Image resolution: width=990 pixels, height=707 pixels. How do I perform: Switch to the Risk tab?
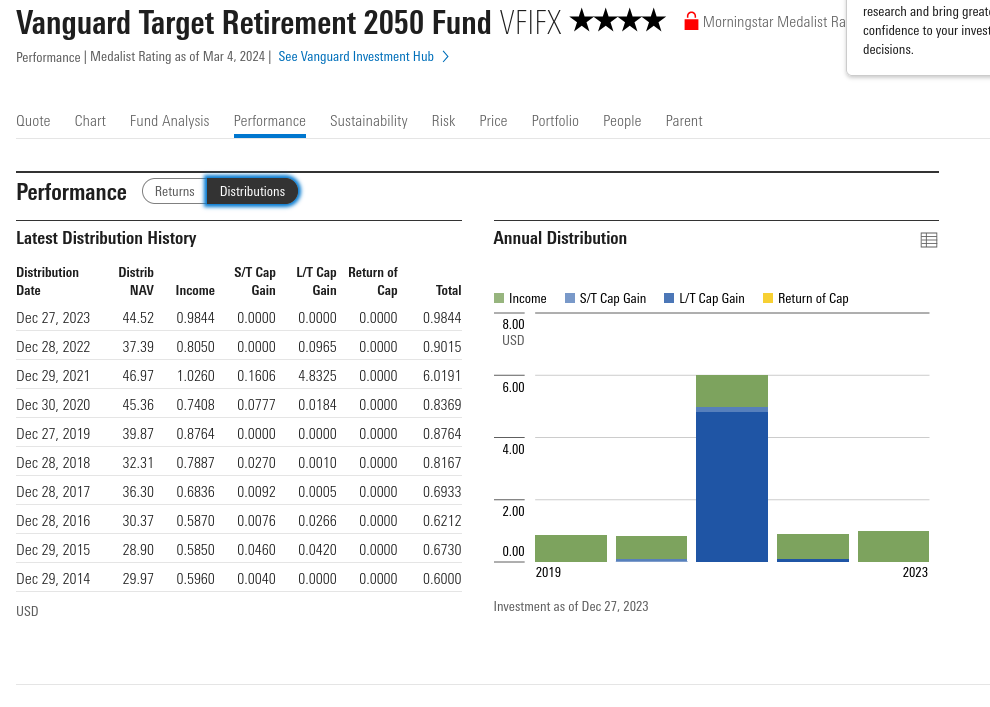443,121
